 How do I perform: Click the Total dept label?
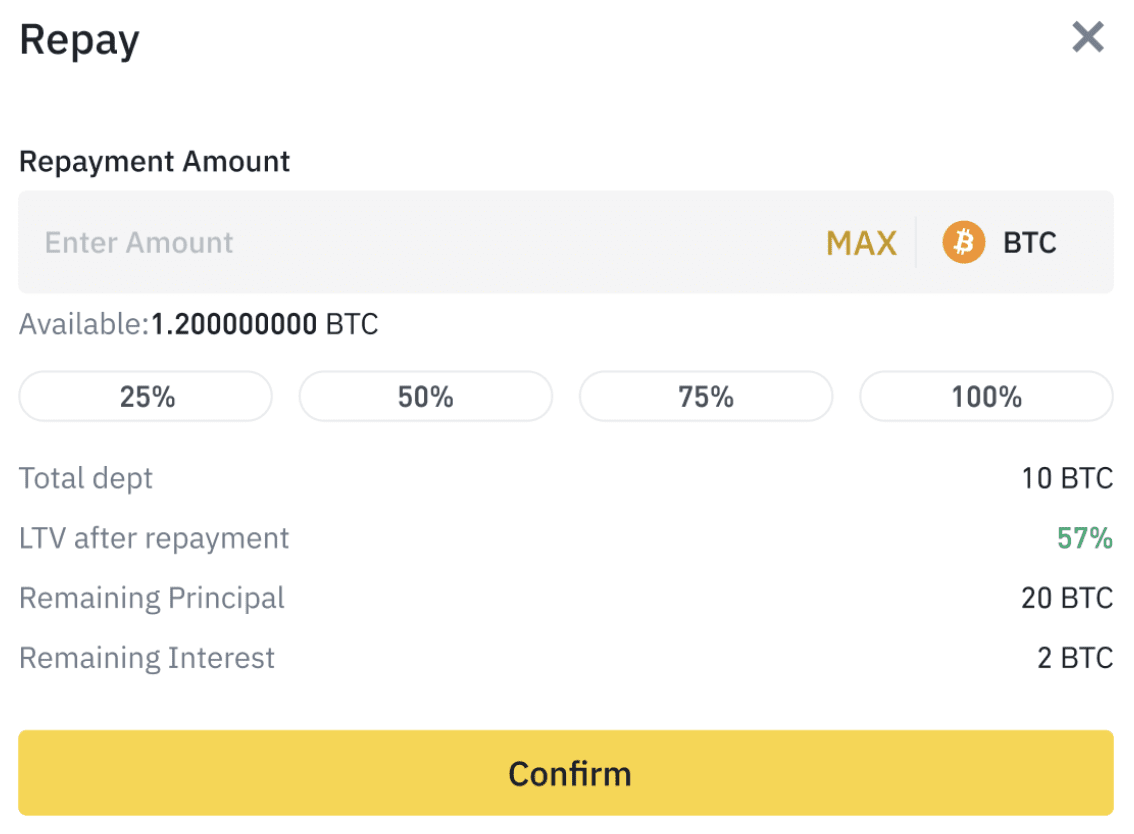85,478
